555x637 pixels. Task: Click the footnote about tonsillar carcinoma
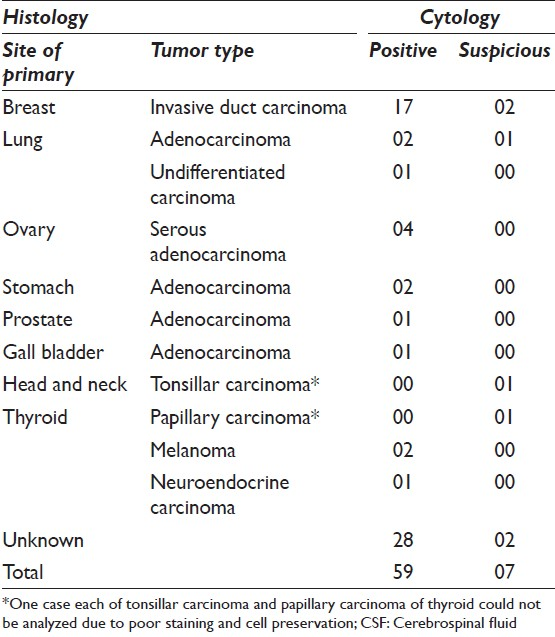point(271,613)
